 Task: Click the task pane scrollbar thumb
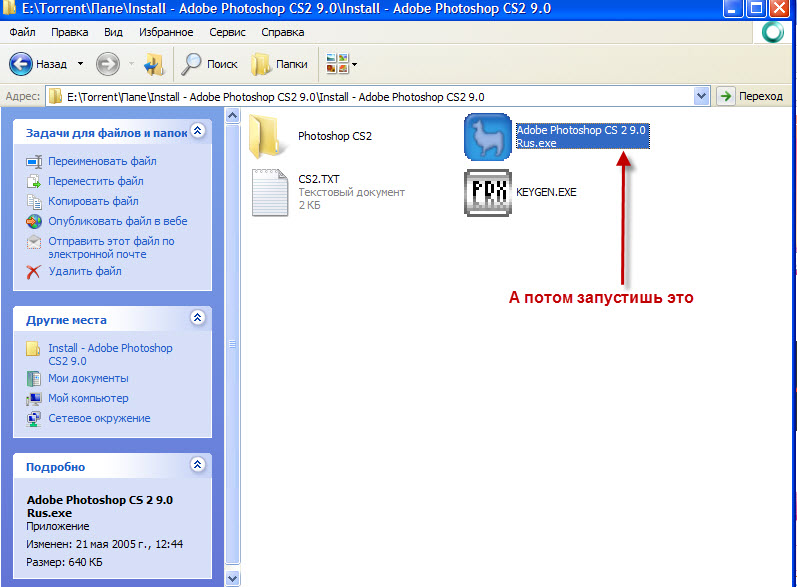click(x=232, y=345)
